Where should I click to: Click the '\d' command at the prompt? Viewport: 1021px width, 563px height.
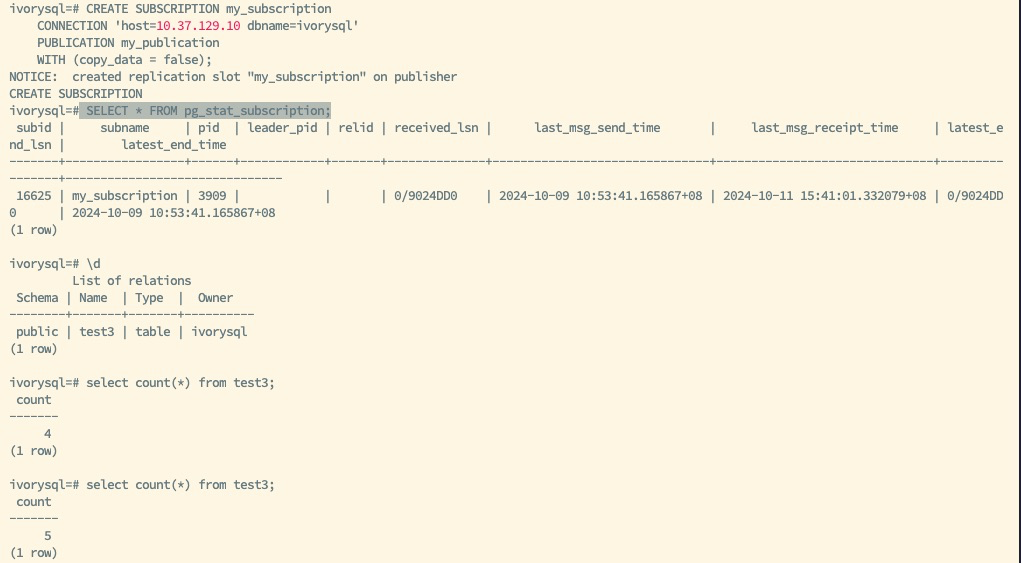click(94, 264)
